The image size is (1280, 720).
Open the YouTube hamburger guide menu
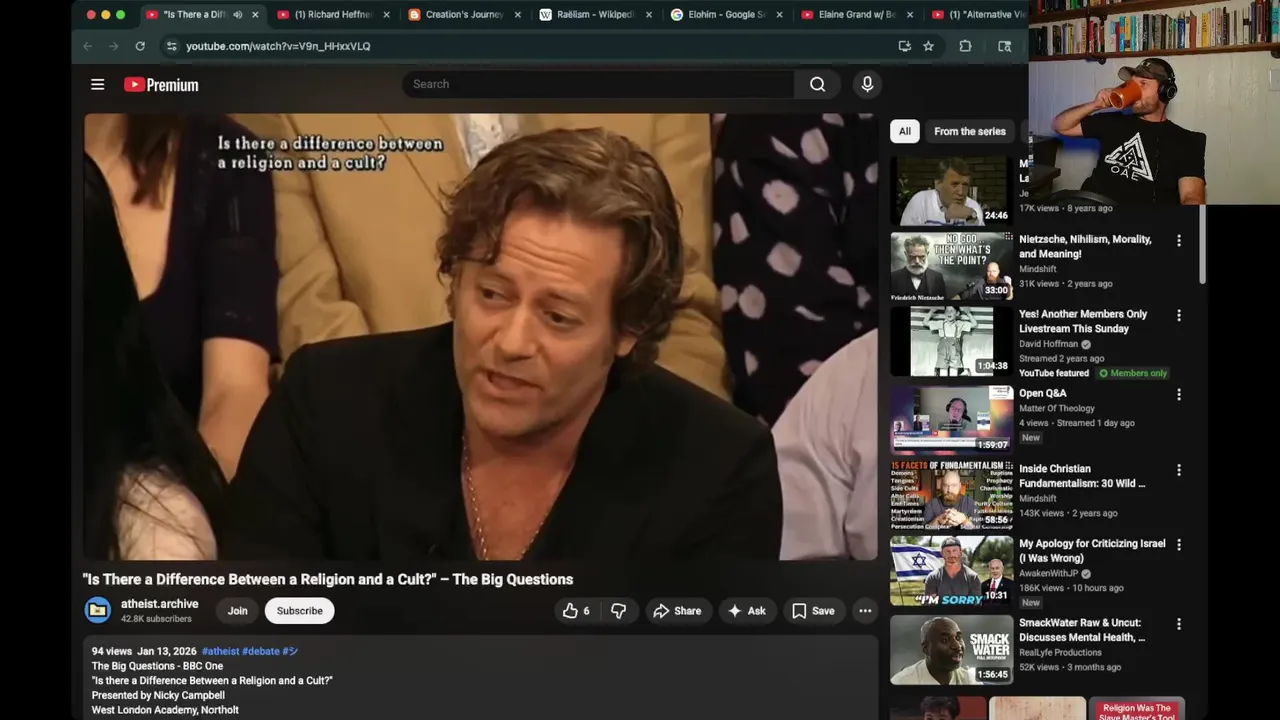[97, 85]
